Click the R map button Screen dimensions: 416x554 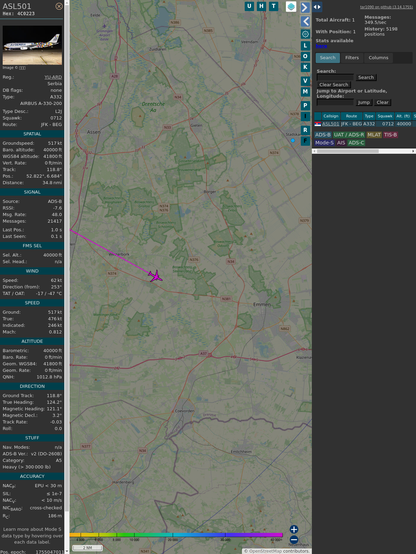[305, 130]
